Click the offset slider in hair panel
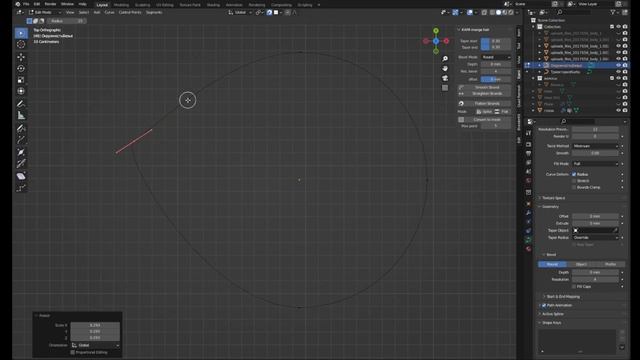Screen dimensions: 640x360 pyautogui.click(x=496, y=79)
